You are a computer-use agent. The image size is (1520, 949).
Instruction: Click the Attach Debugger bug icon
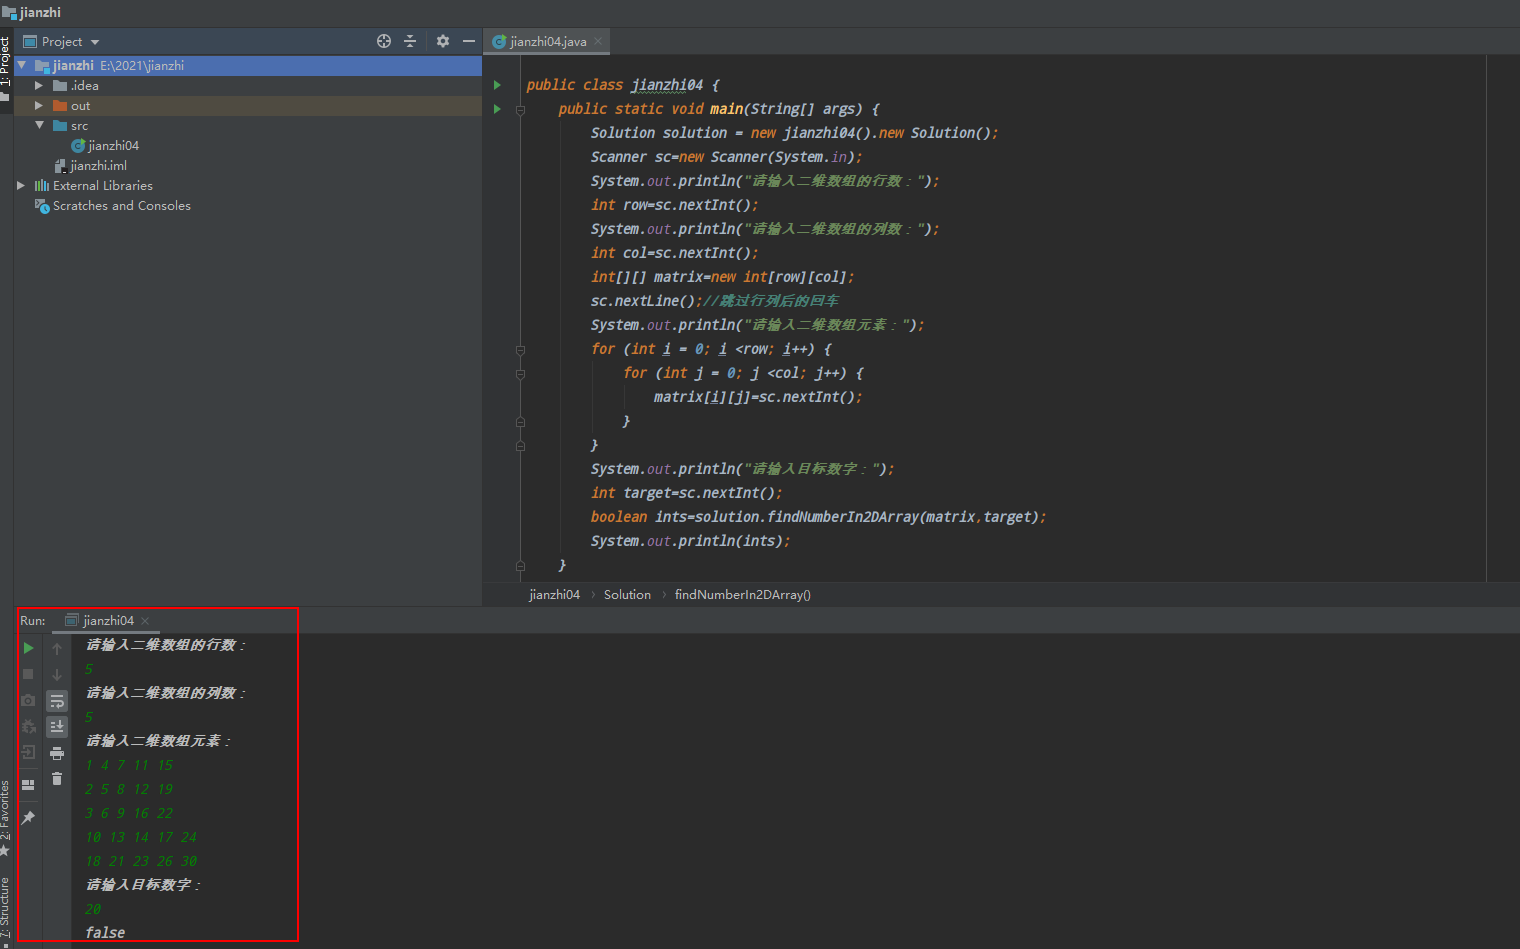pos(28,726)
